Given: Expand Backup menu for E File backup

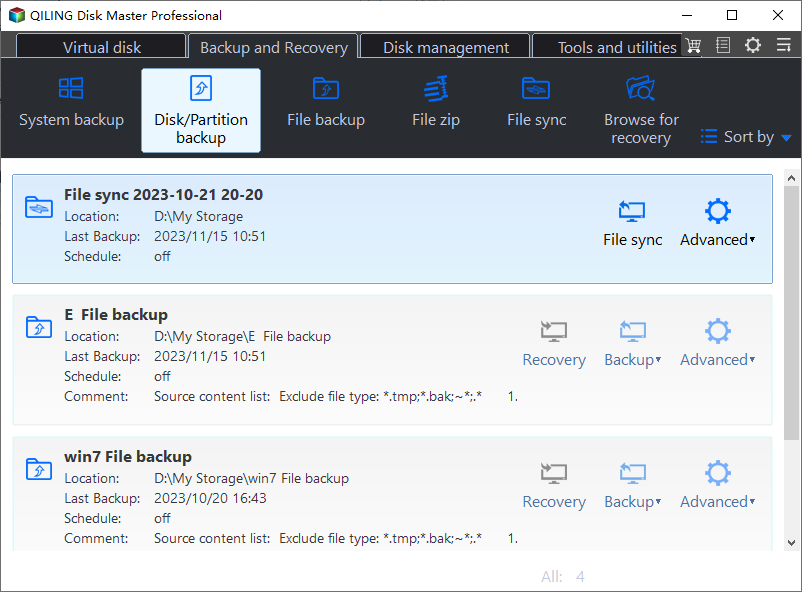Looking at the screenshot, I should coord(633,343).
